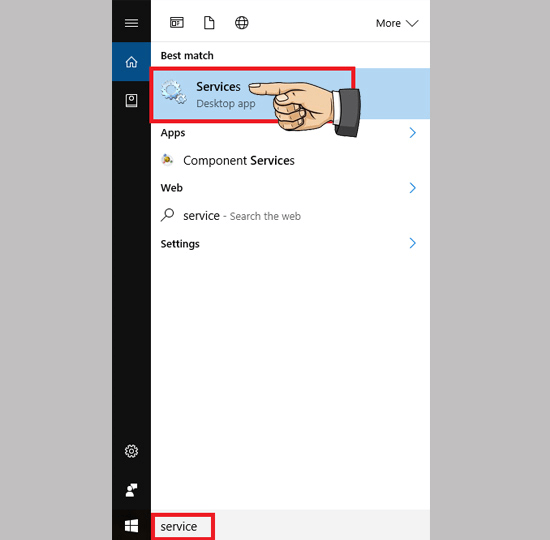Select the Apps category heading
Viewport: 550px width, 540px height.
(173, 133)
